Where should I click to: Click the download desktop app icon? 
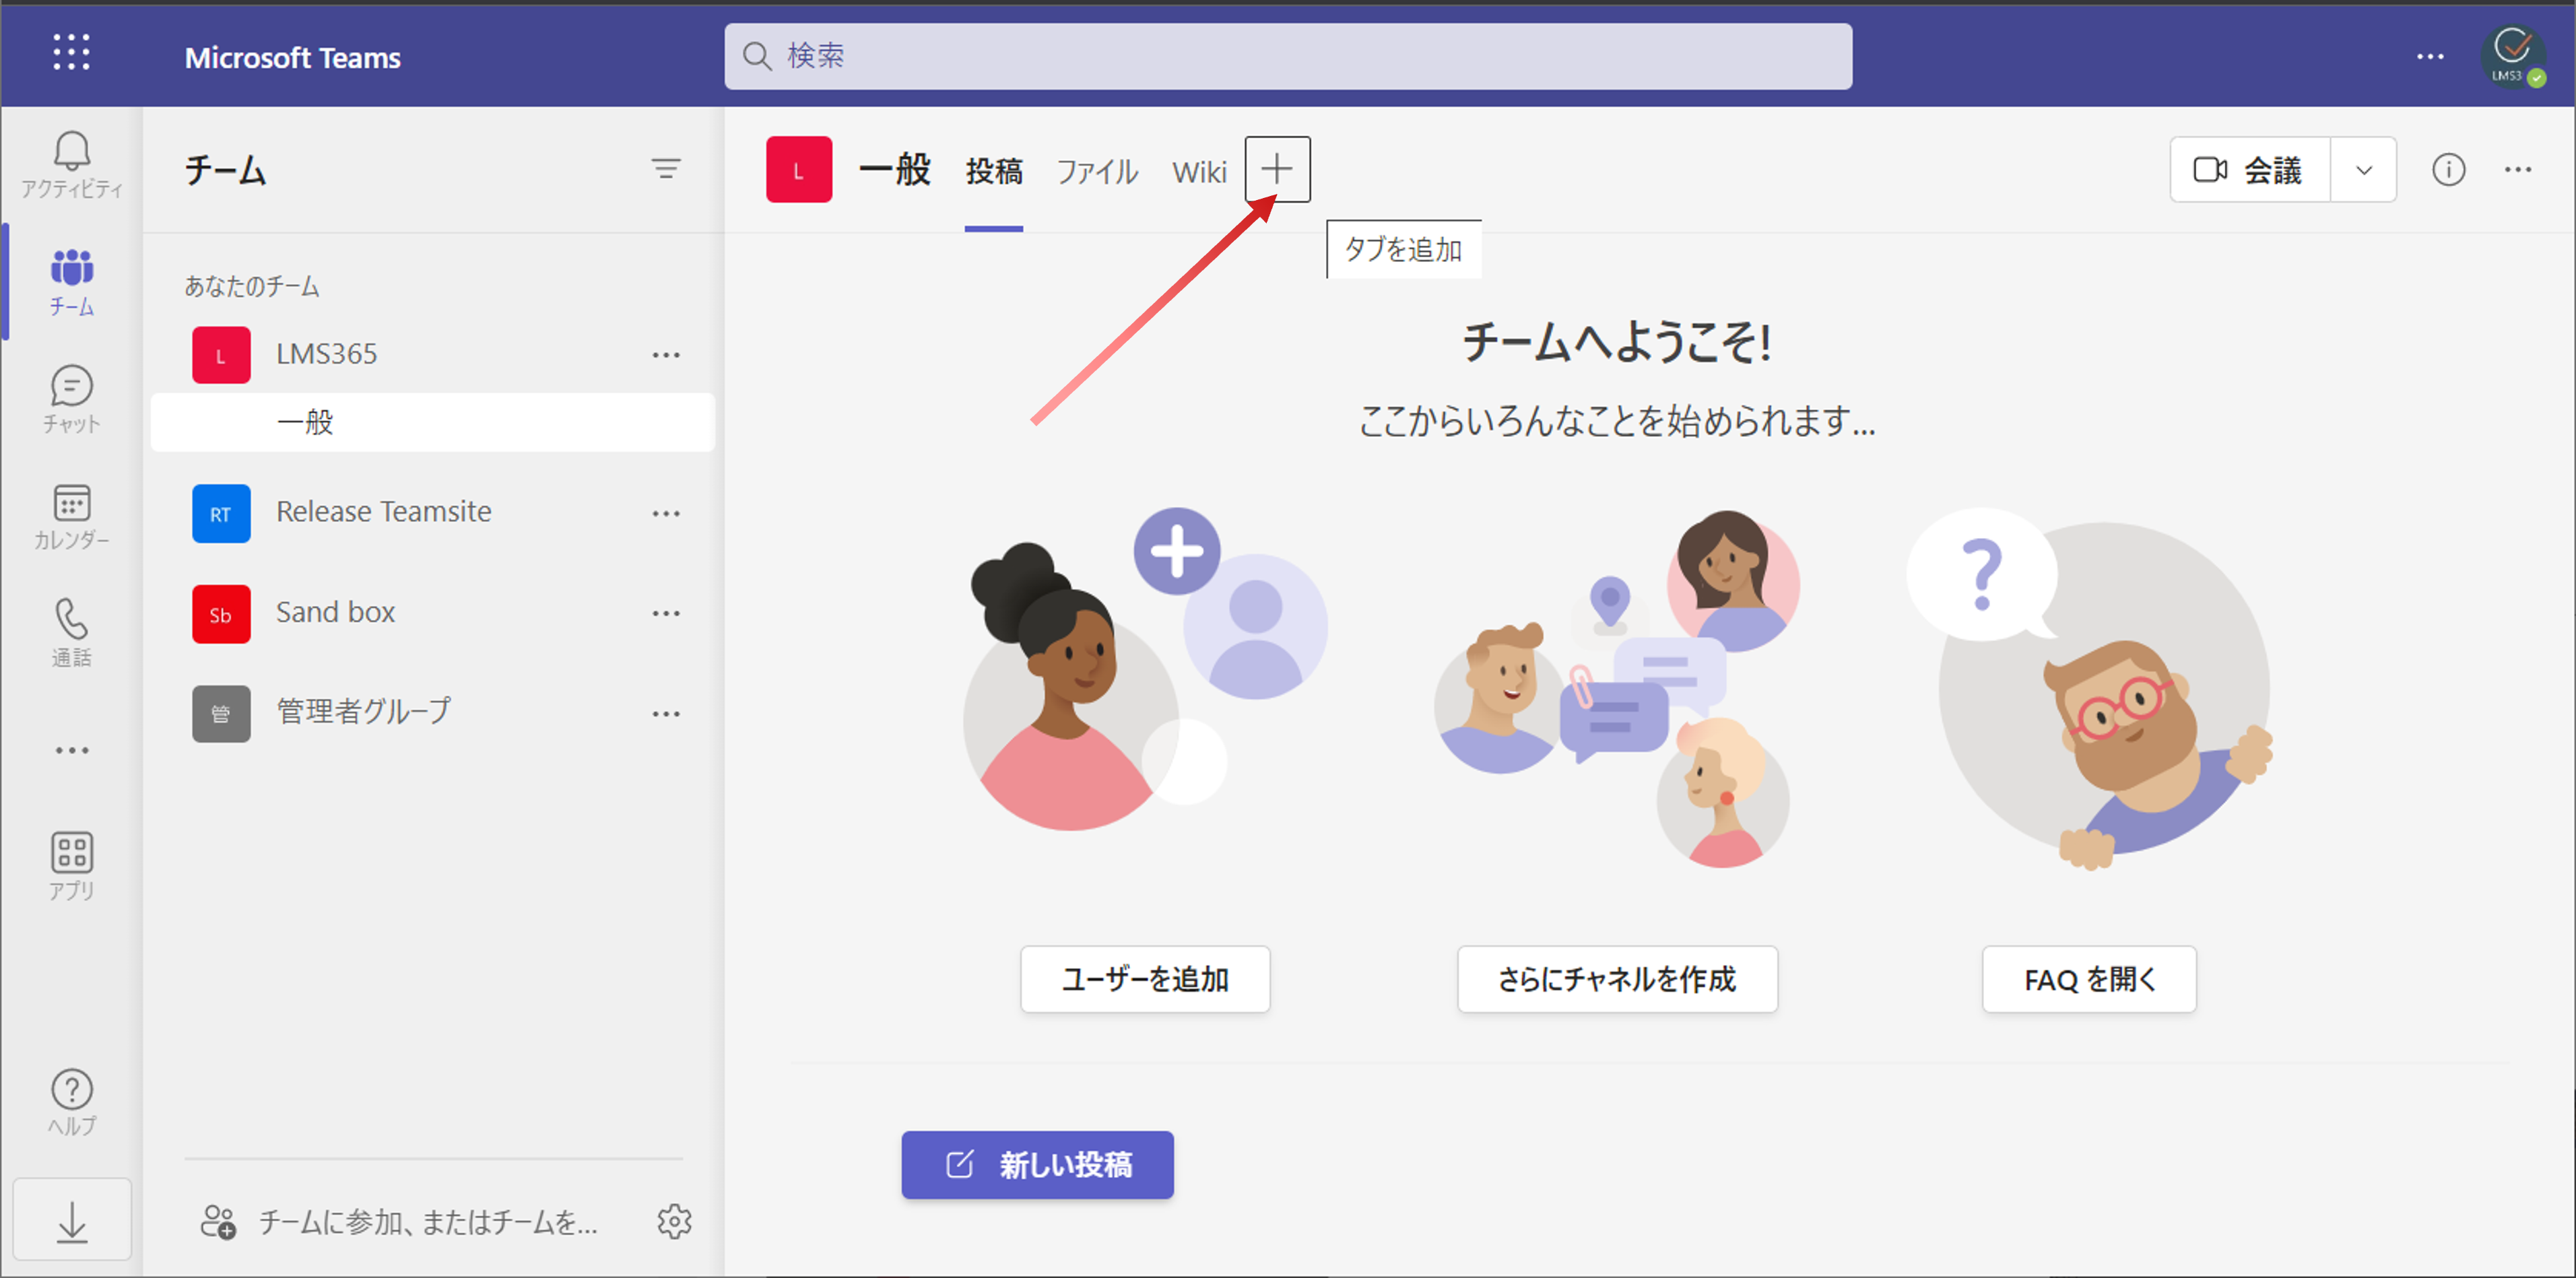72,1220
